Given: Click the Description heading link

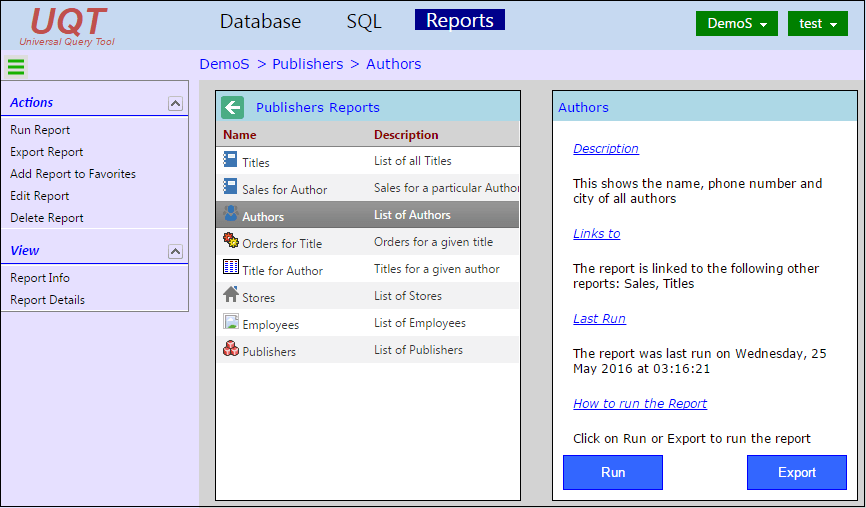Looking at the screenshot, I should (606, 149).
